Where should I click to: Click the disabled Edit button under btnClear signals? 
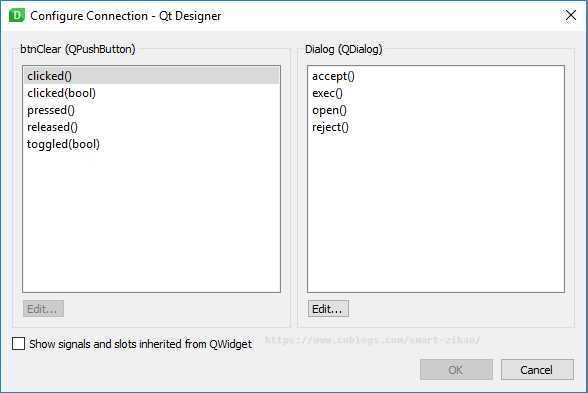[x=43, y=309]
